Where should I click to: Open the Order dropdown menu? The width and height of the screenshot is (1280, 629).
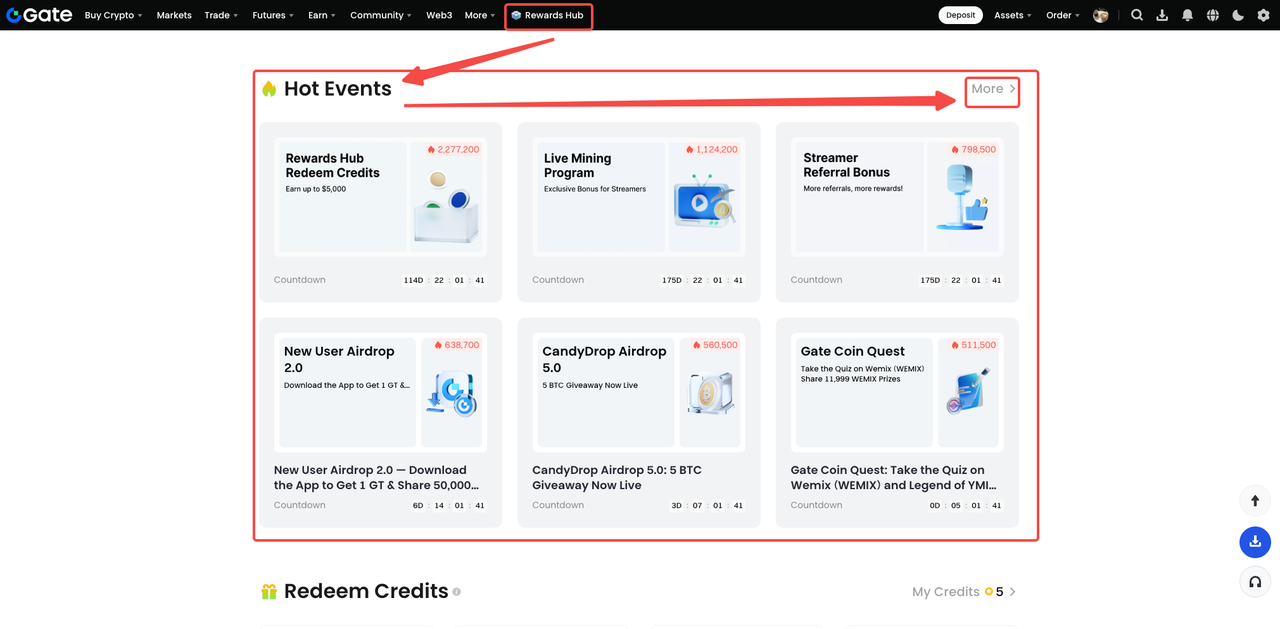(x=1063, y=15)
